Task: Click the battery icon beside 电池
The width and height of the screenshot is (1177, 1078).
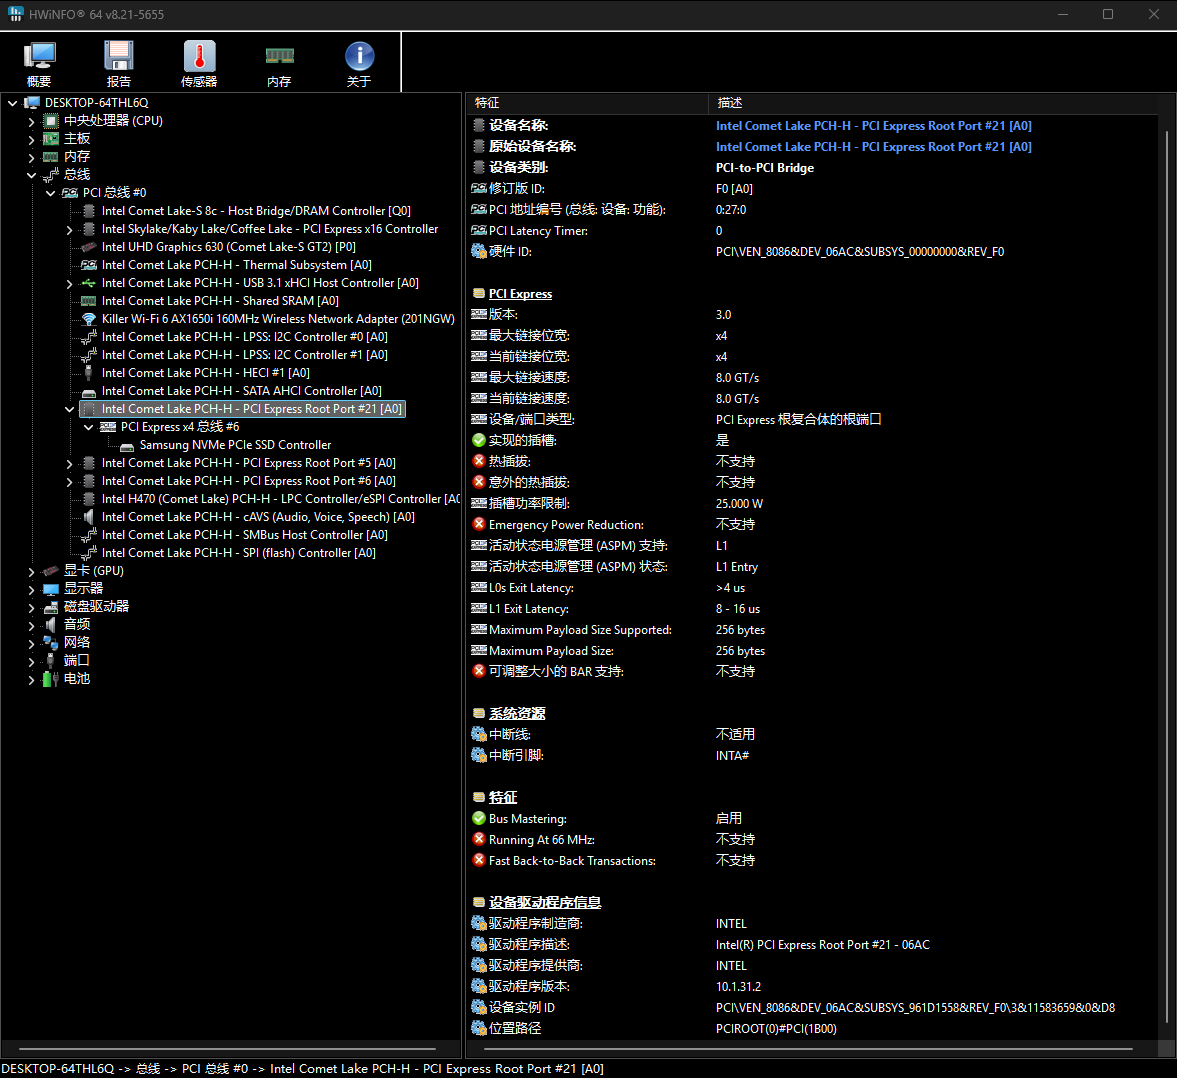Action: coord(50,679)
